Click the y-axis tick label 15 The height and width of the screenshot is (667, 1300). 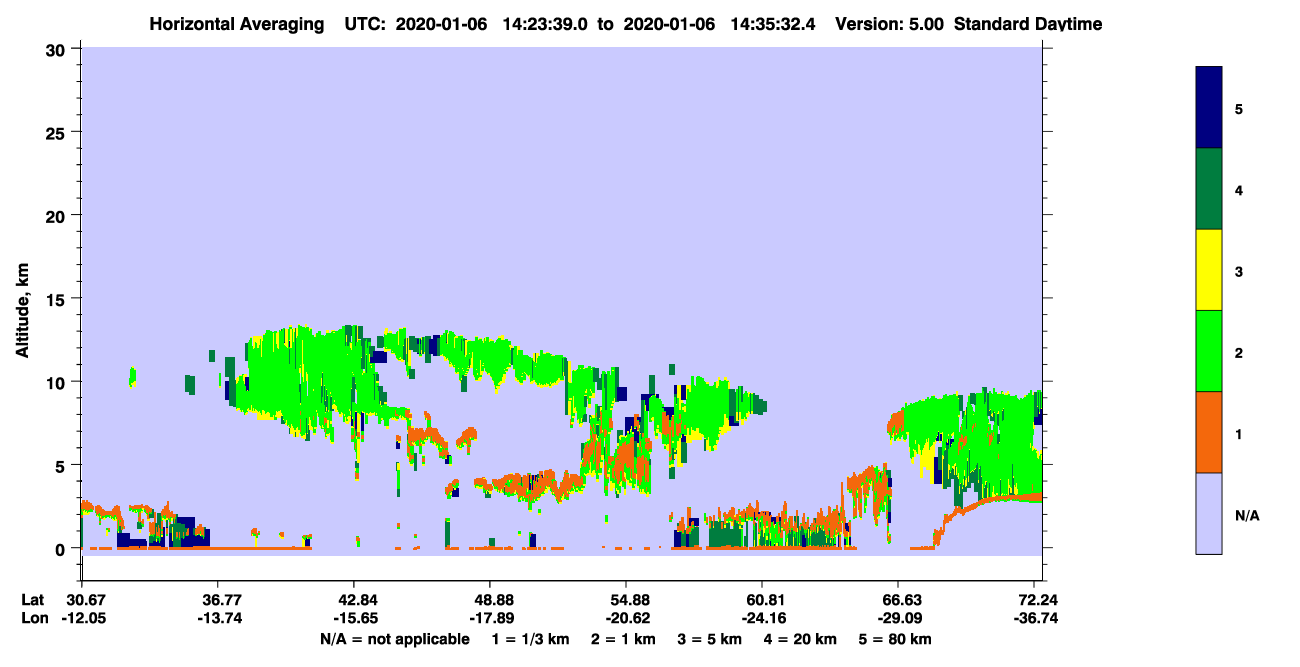click(58, 299)
